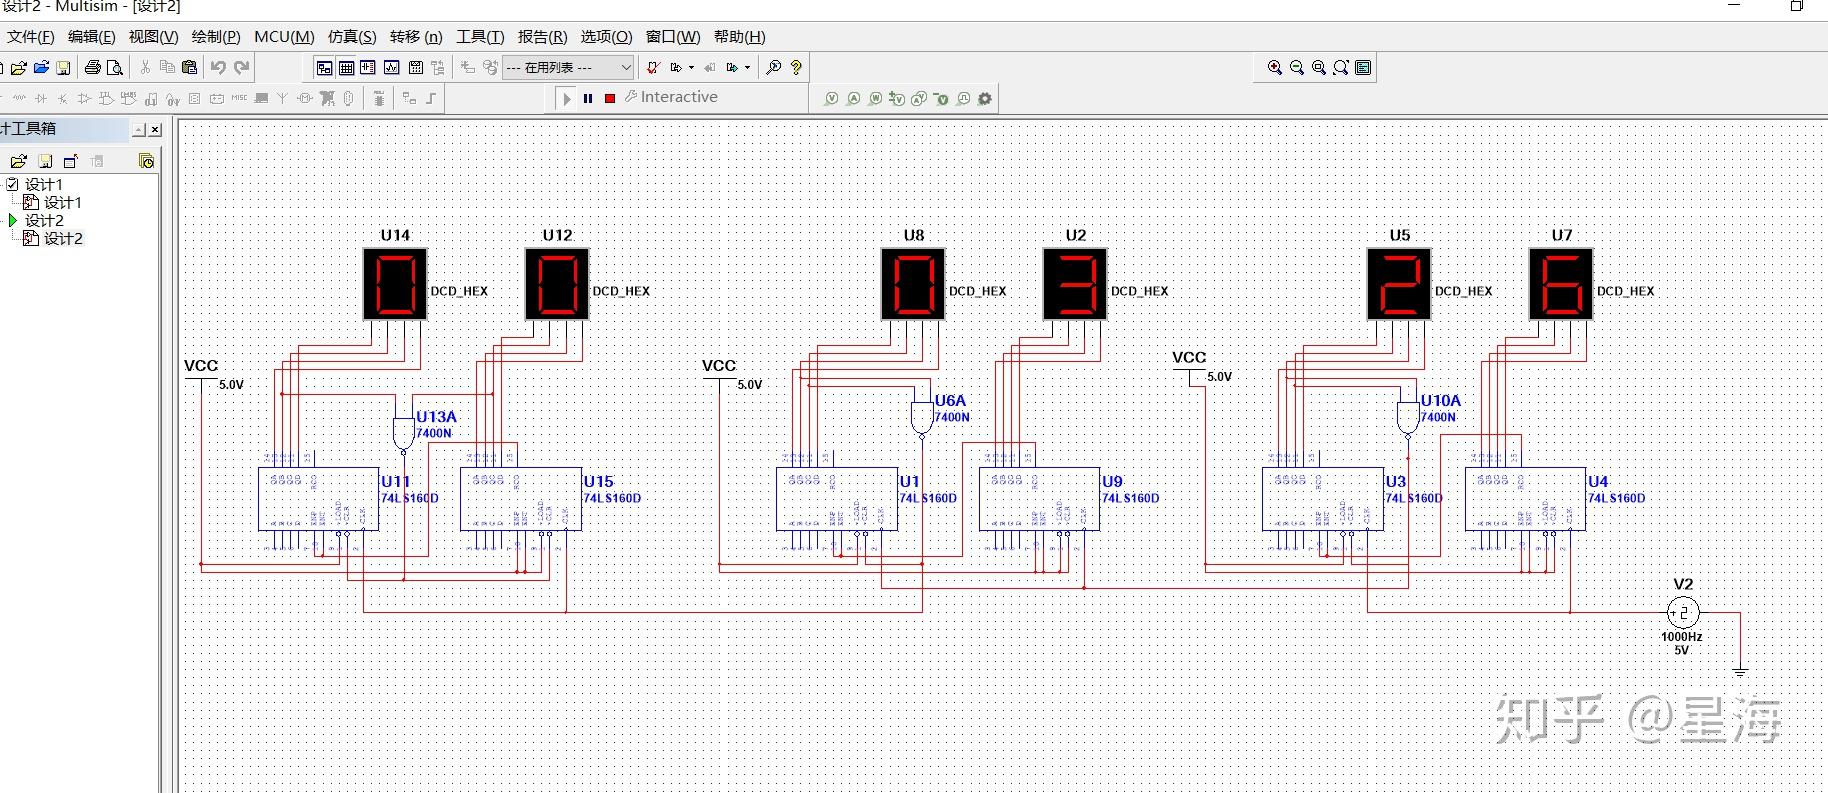
Task: Open the SPICE netlist viewer icon
Action: point(368,68)
